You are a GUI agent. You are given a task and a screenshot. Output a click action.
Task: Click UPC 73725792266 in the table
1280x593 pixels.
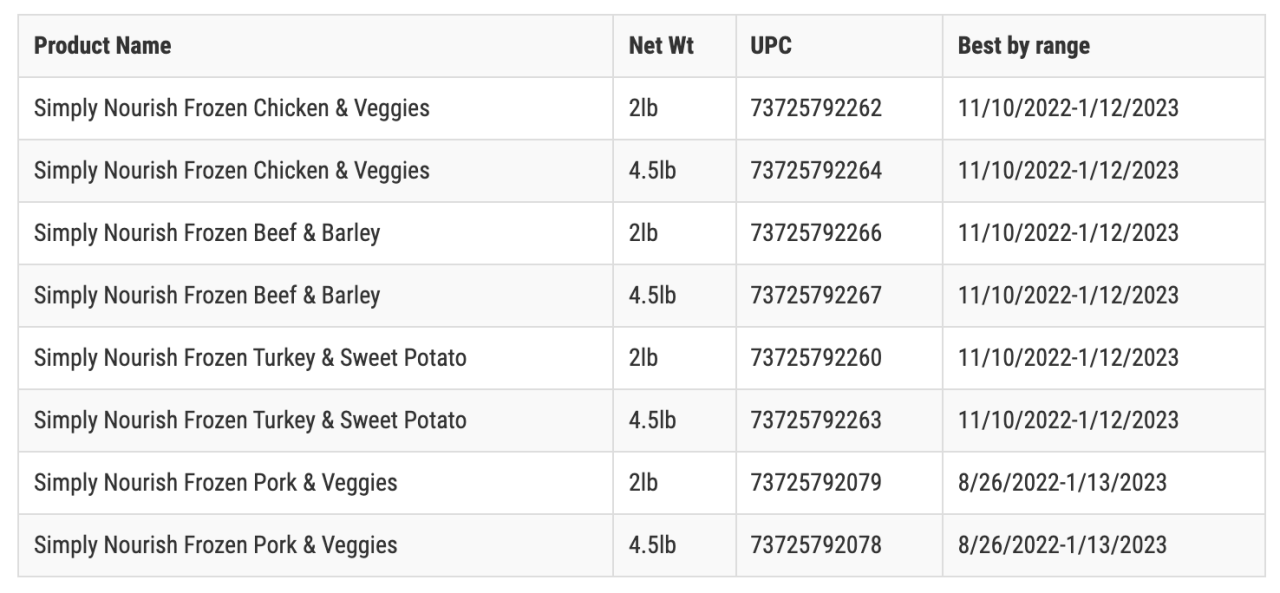(816, 233)
